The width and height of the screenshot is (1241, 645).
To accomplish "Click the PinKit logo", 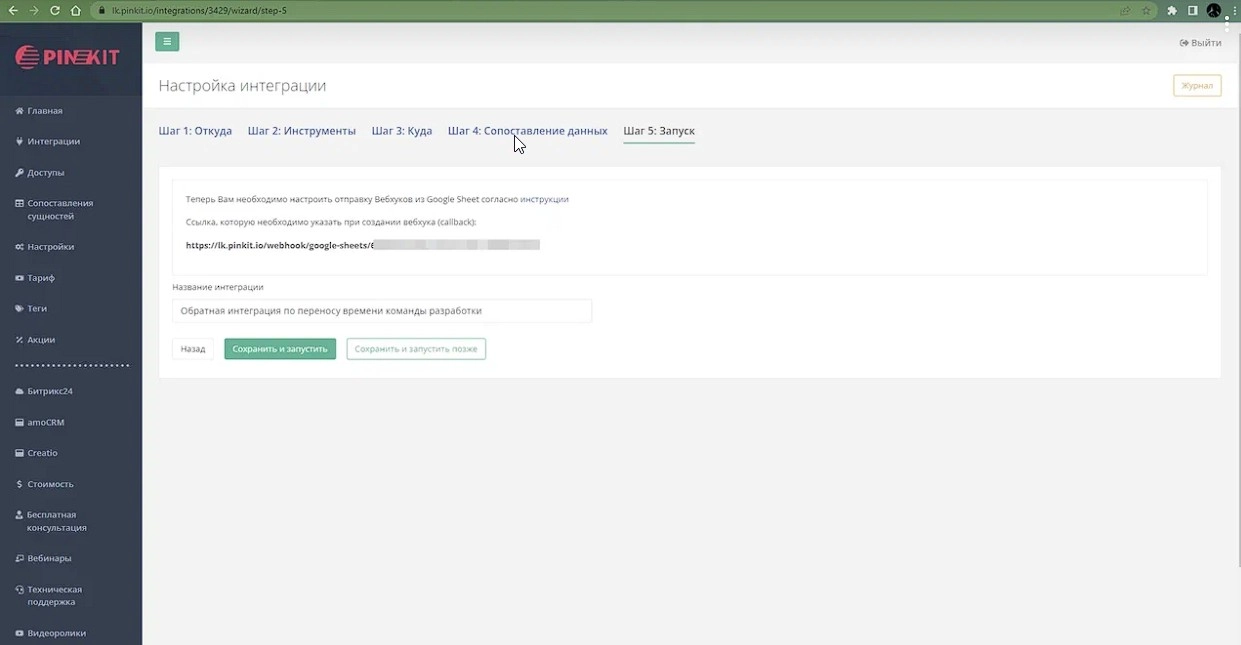I will tap(68, 58).
